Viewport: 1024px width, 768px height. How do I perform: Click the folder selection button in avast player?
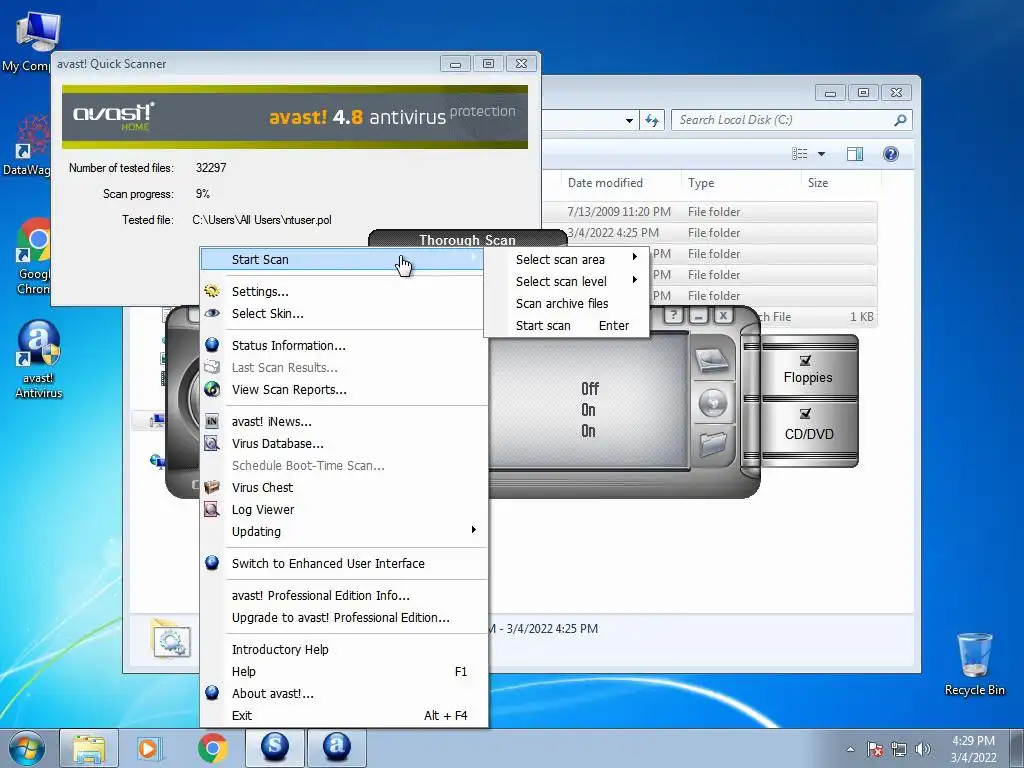tap(712, 444)
